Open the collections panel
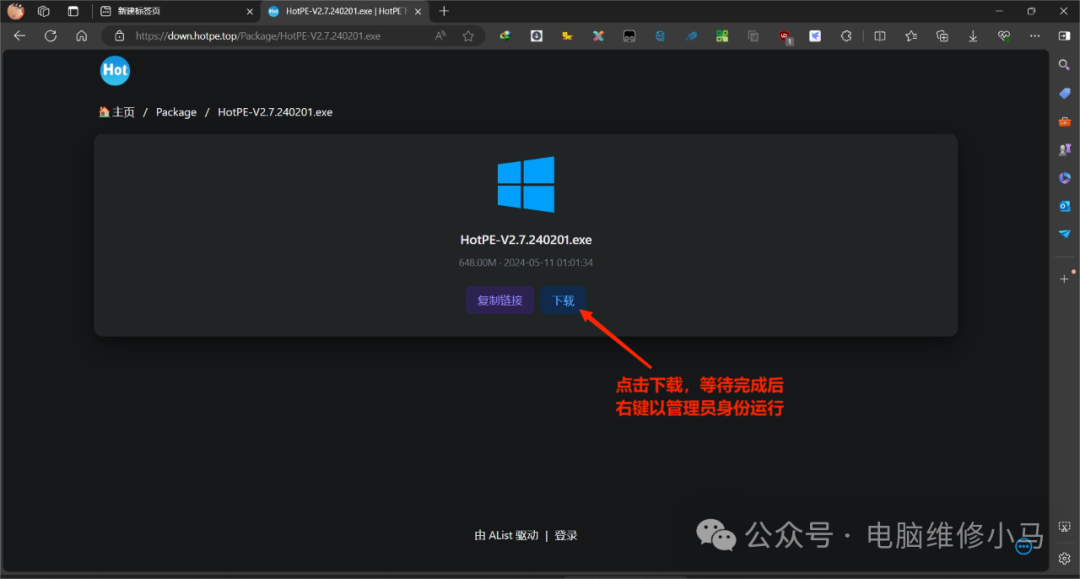Image resolution: width=1080 pixels, height=579 pixels. [942, 36]
